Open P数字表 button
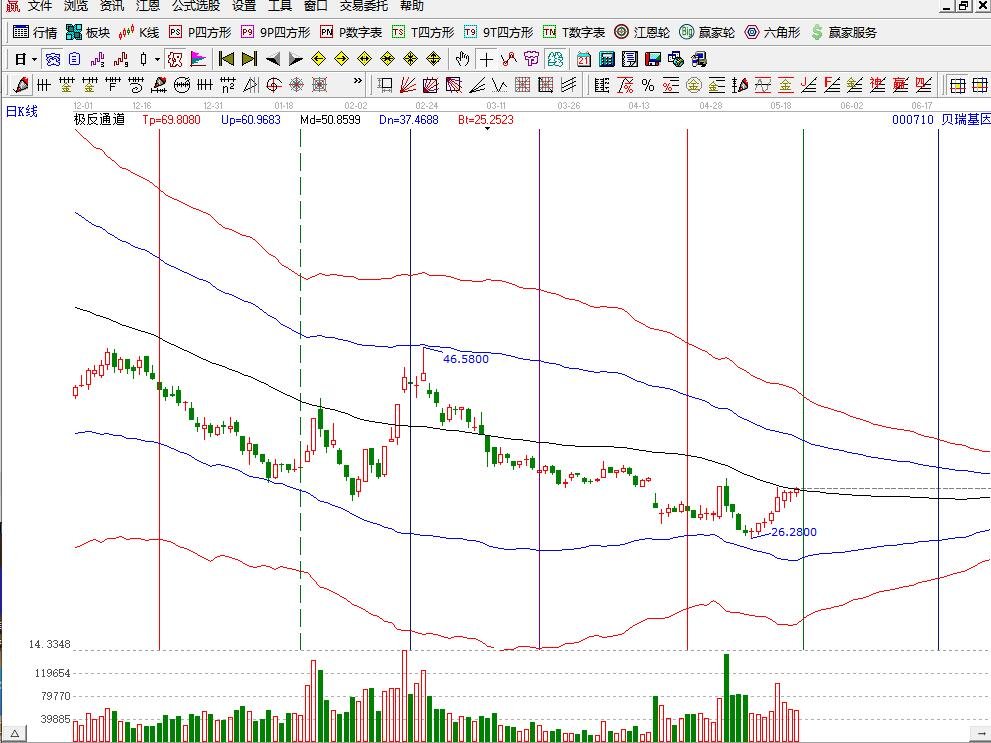Screen dimensions: 991x743 click(x=351, y=32)
